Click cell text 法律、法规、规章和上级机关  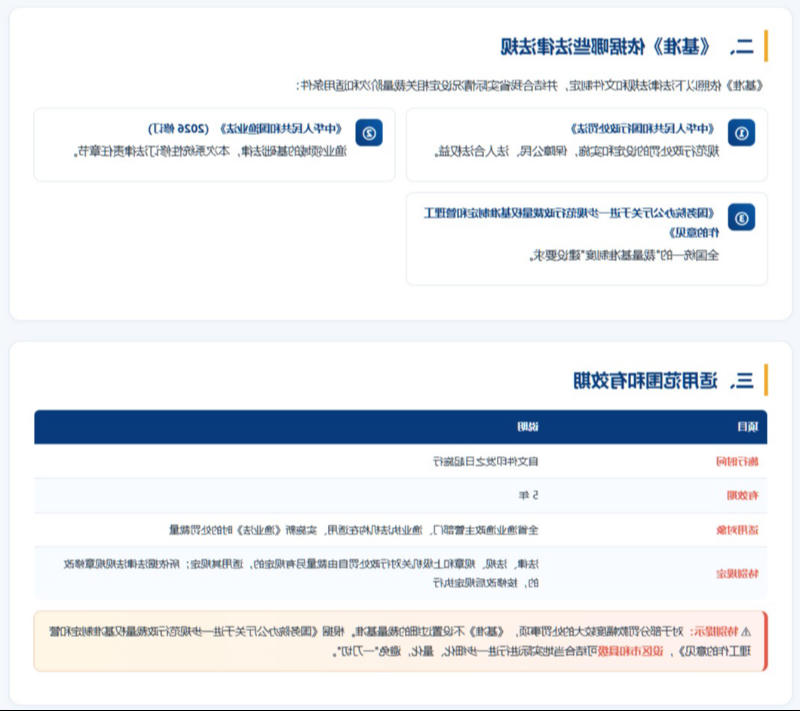[472, 564]
